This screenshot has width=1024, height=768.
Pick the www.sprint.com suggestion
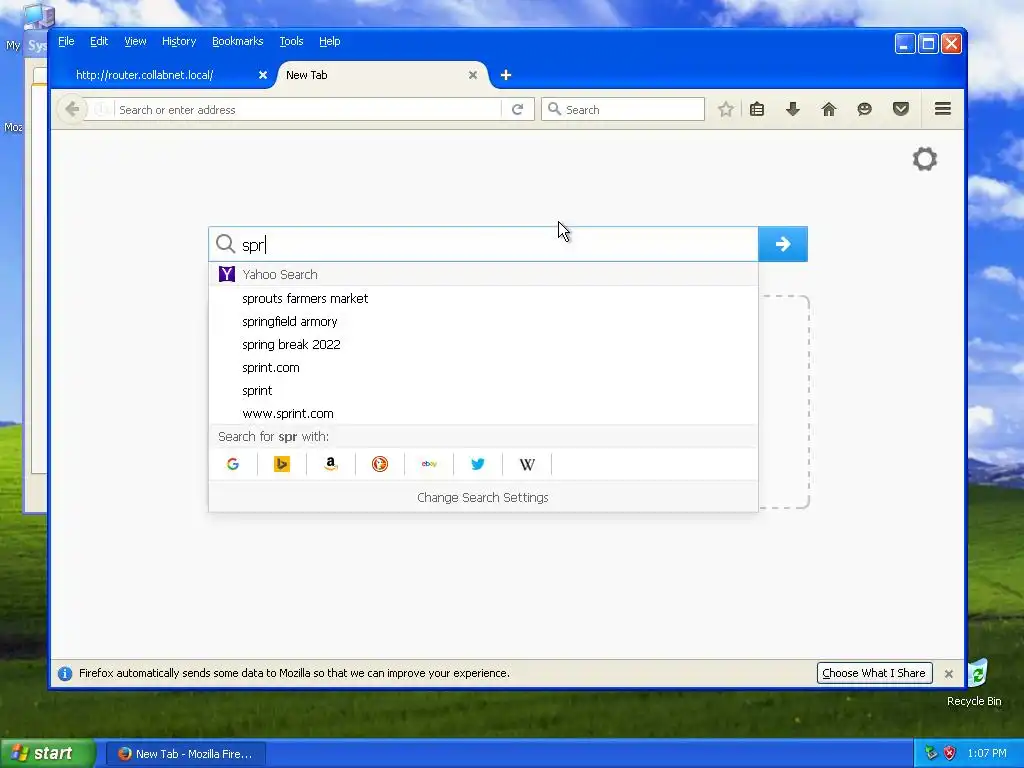tap(483, 413)
